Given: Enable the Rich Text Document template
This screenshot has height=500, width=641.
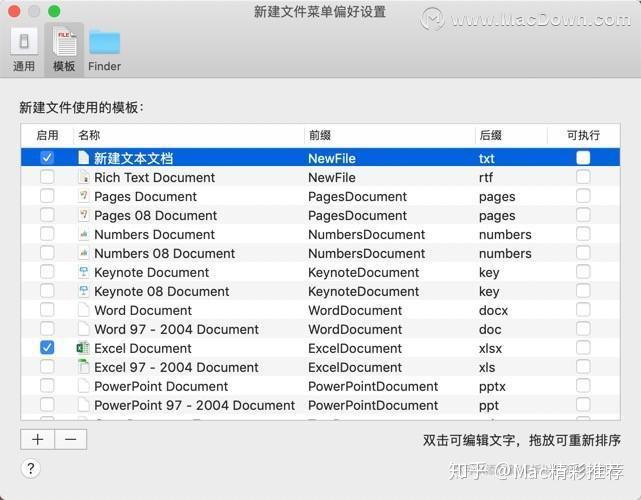Looking at the screenshot, I should (x=47, y=177).
